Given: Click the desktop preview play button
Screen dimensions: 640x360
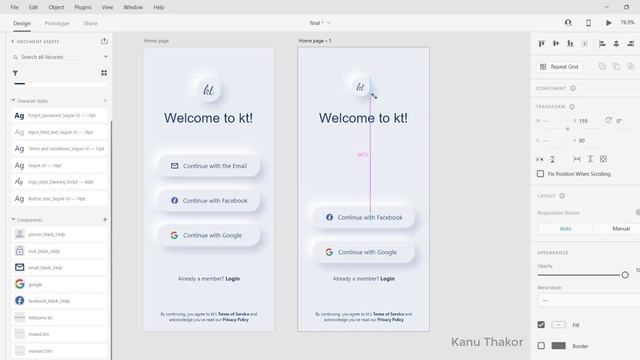Looking at the screenshot, I should coord(609,23).
